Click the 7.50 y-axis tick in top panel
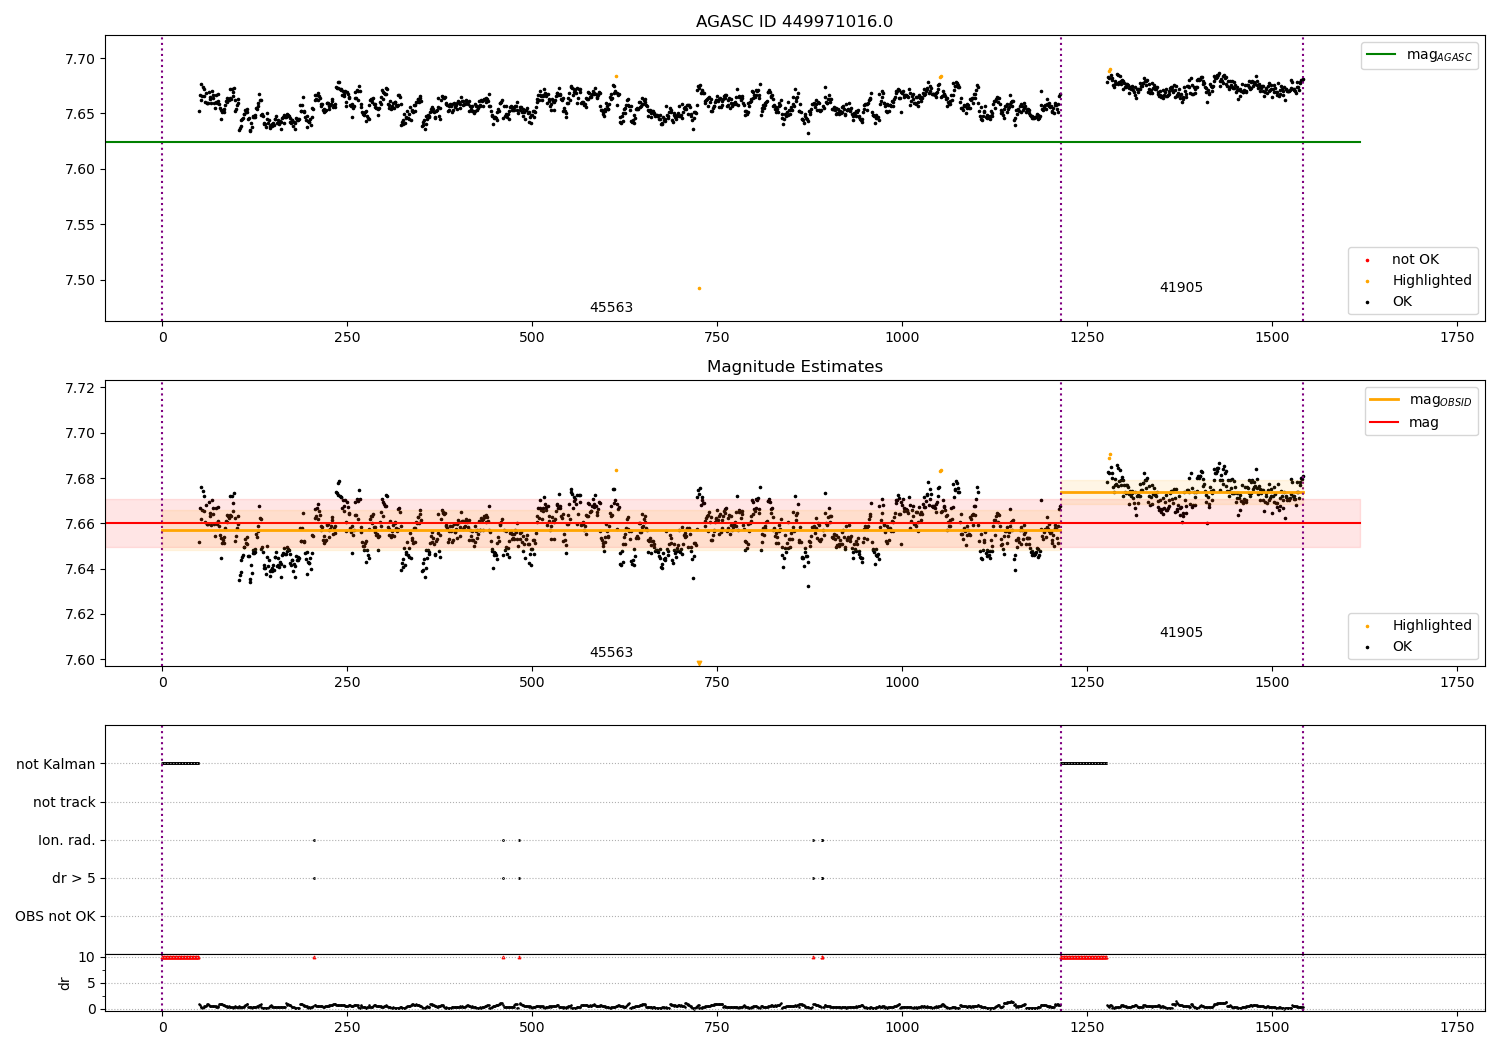This screenshot has width=1500, height=1050. tap(80, 280)
